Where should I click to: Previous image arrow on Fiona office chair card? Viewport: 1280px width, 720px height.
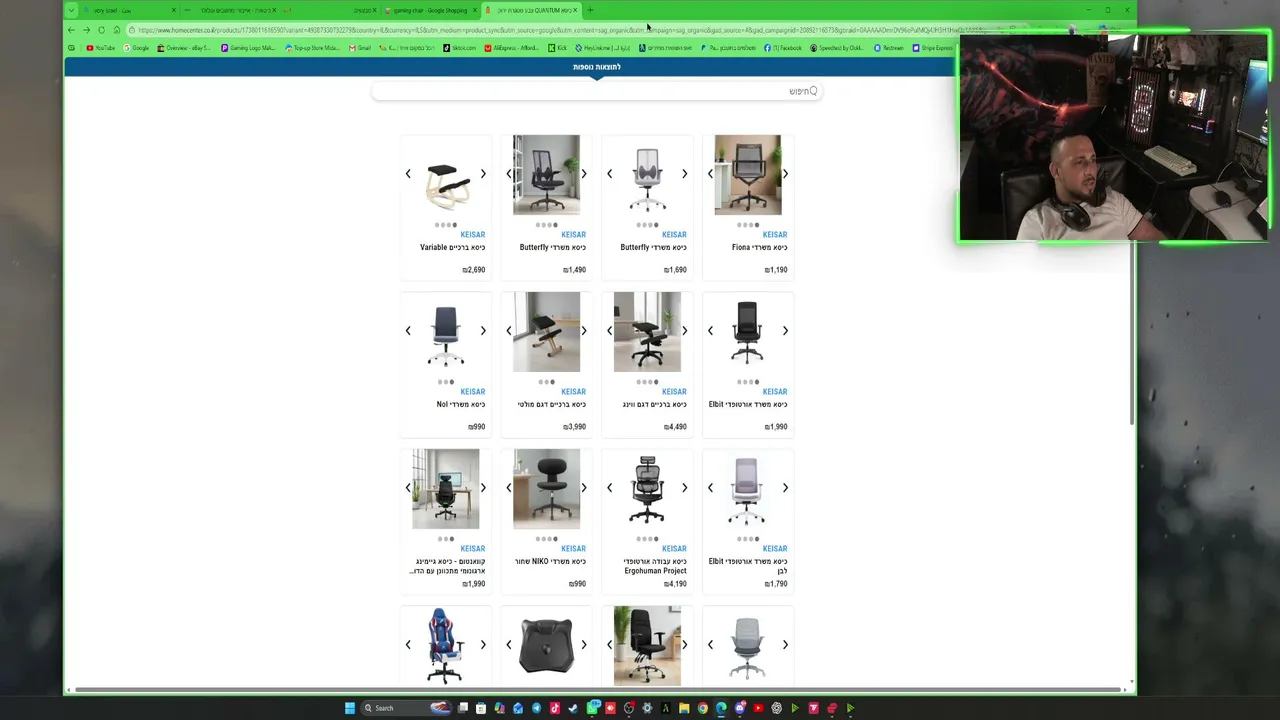click(x=710, y=174)
